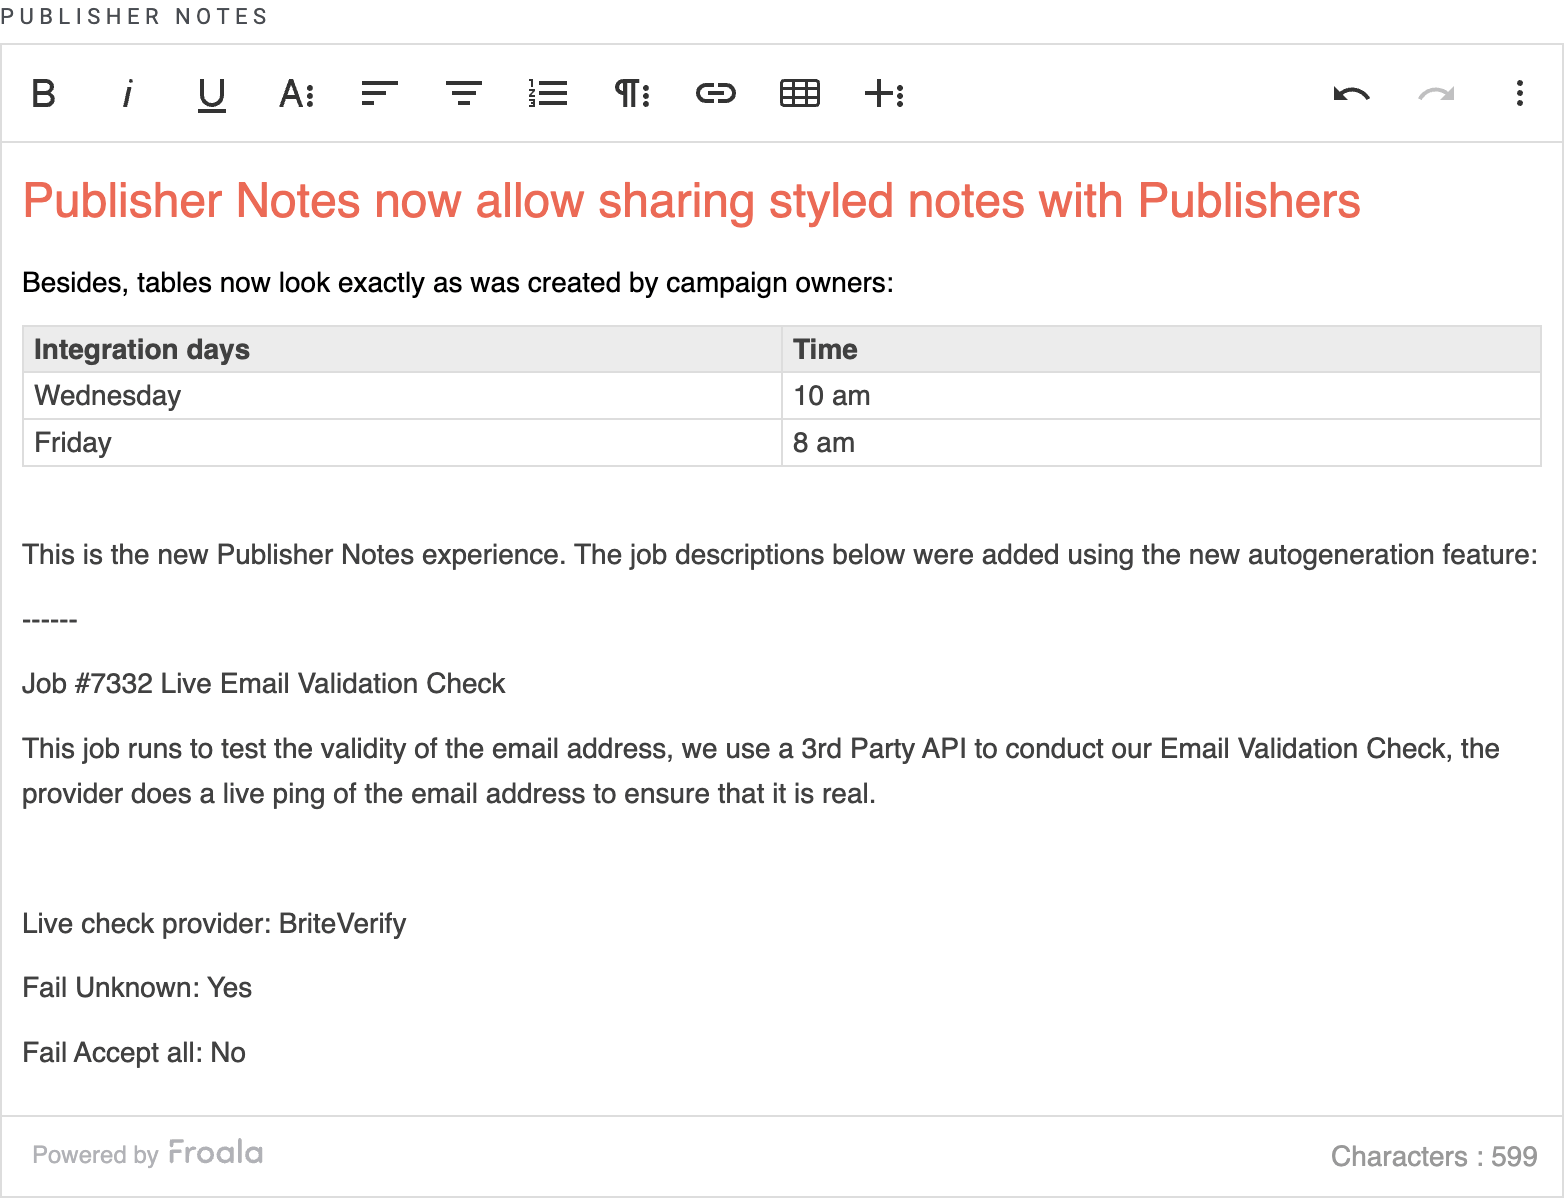This screenshot has width=1564, height=1198.
Task: Select the 'Friday' table cell
Action: tap(402, 443)
